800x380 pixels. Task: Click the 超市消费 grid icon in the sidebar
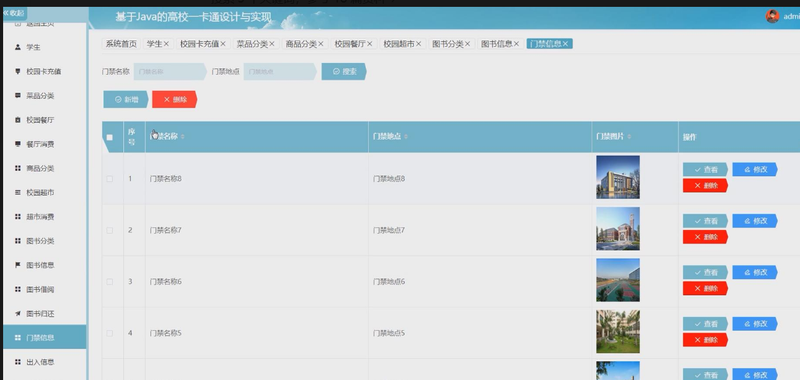(18, 217)
